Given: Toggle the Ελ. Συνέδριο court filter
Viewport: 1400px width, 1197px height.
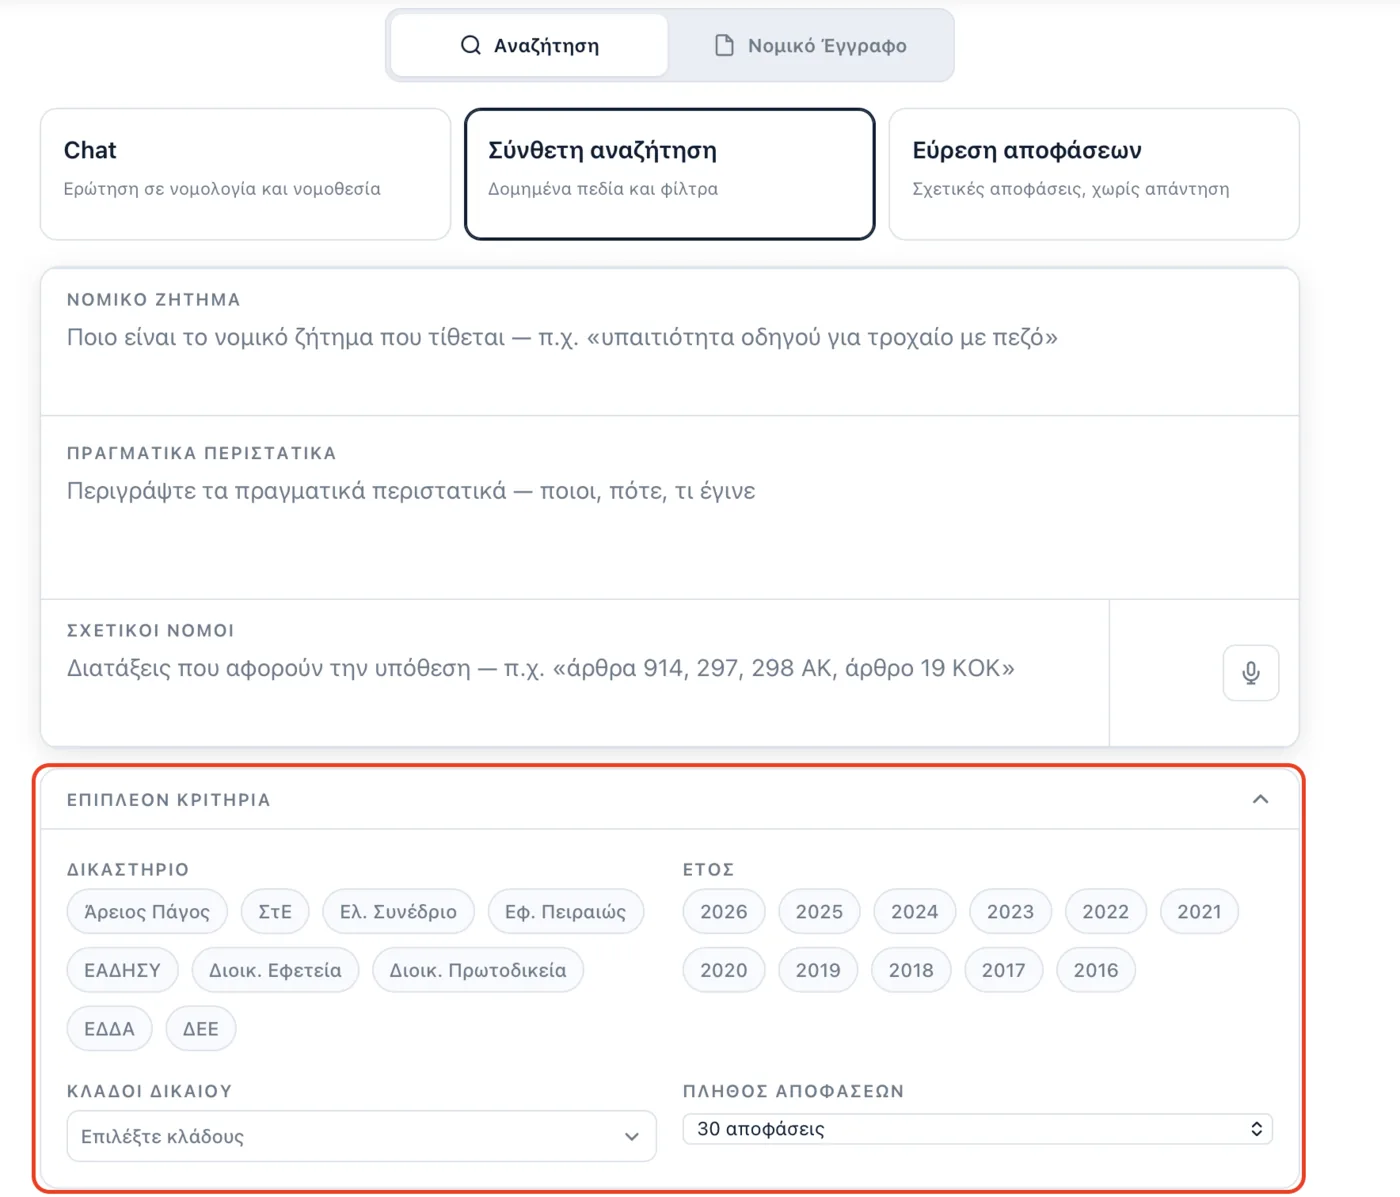Looking at the screenshot, I should (398, 912).
